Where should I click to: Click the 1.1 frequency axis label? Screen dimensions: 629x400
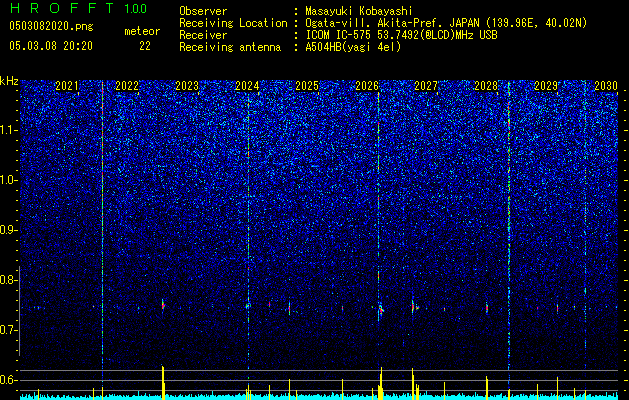[x=8, y=130]
